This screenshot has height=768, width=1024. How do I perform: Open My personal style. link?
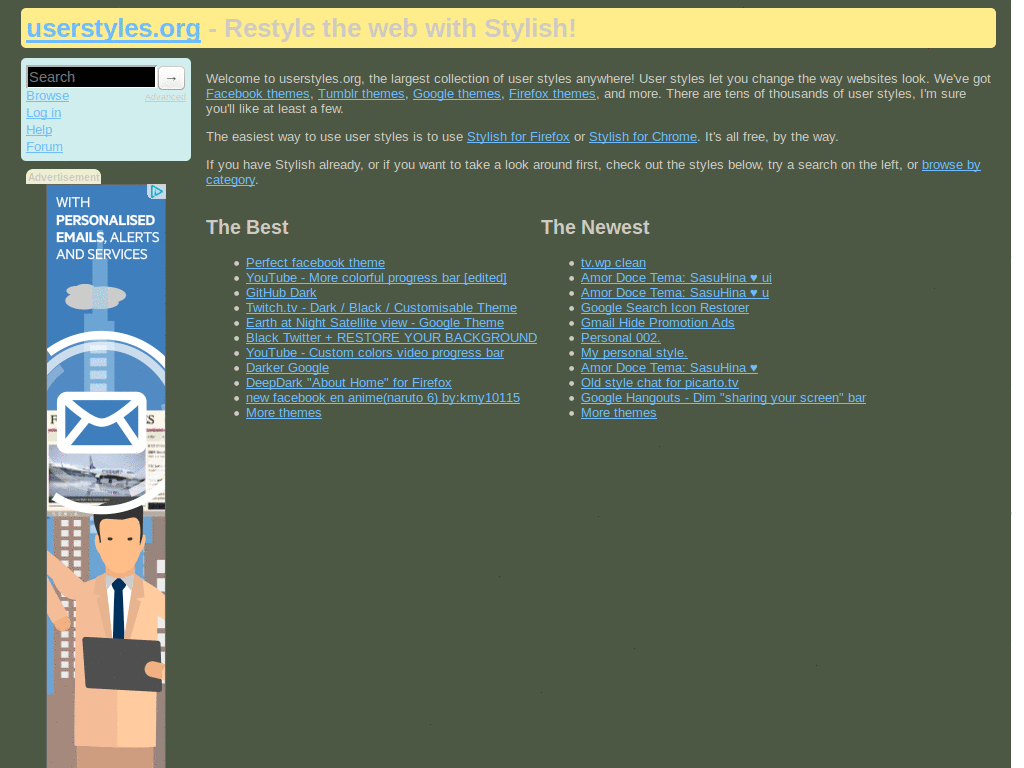coord(634,353)
